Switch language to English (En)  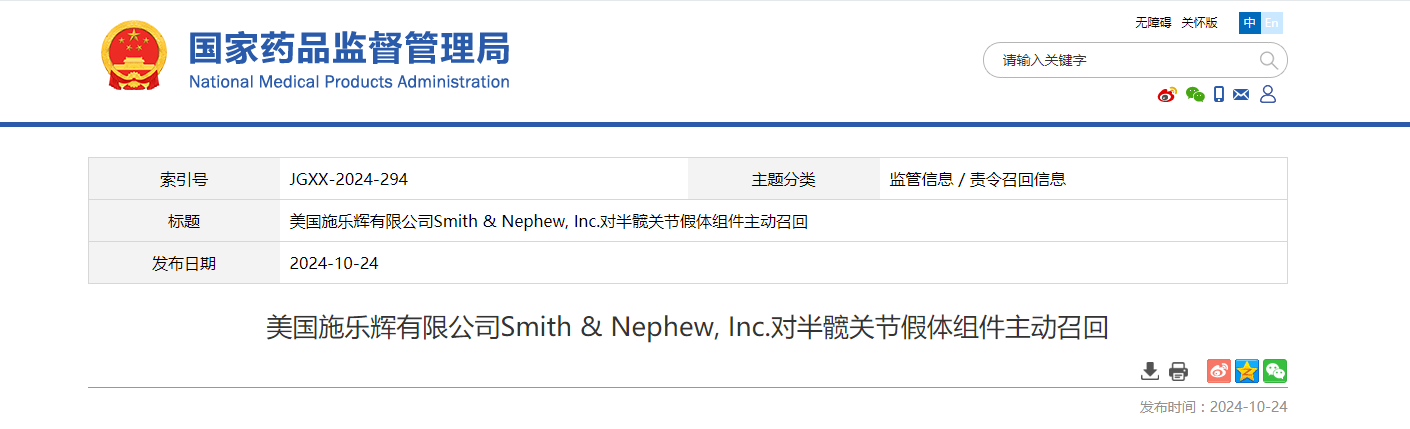tap(1272, 23)
